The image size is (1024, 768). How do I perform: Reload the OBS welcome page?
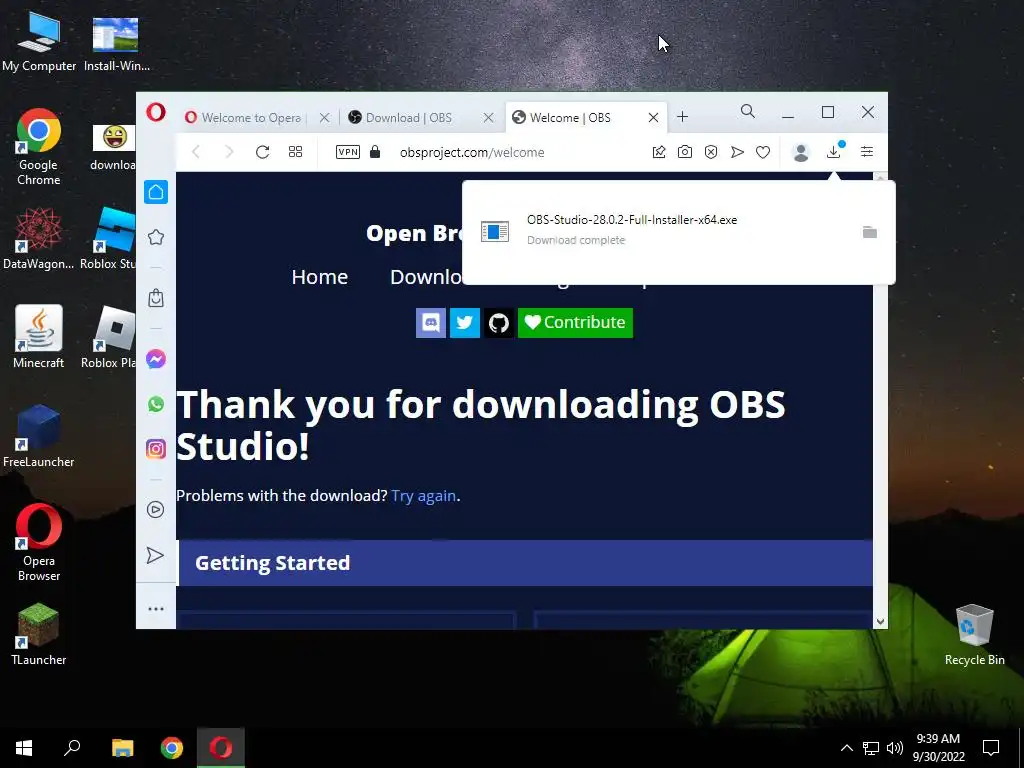263,152
